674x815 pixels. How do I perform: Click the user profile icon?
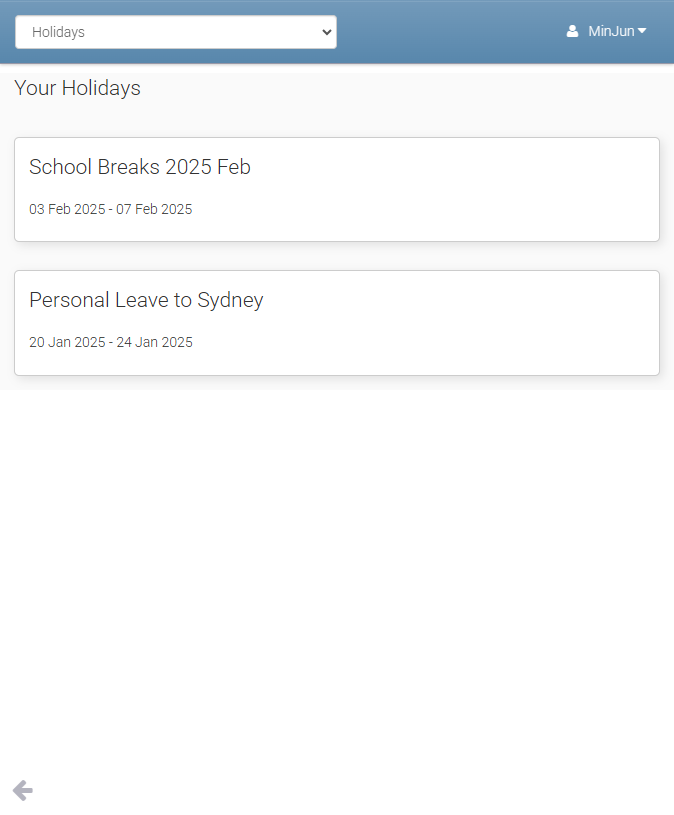[572, 32]
